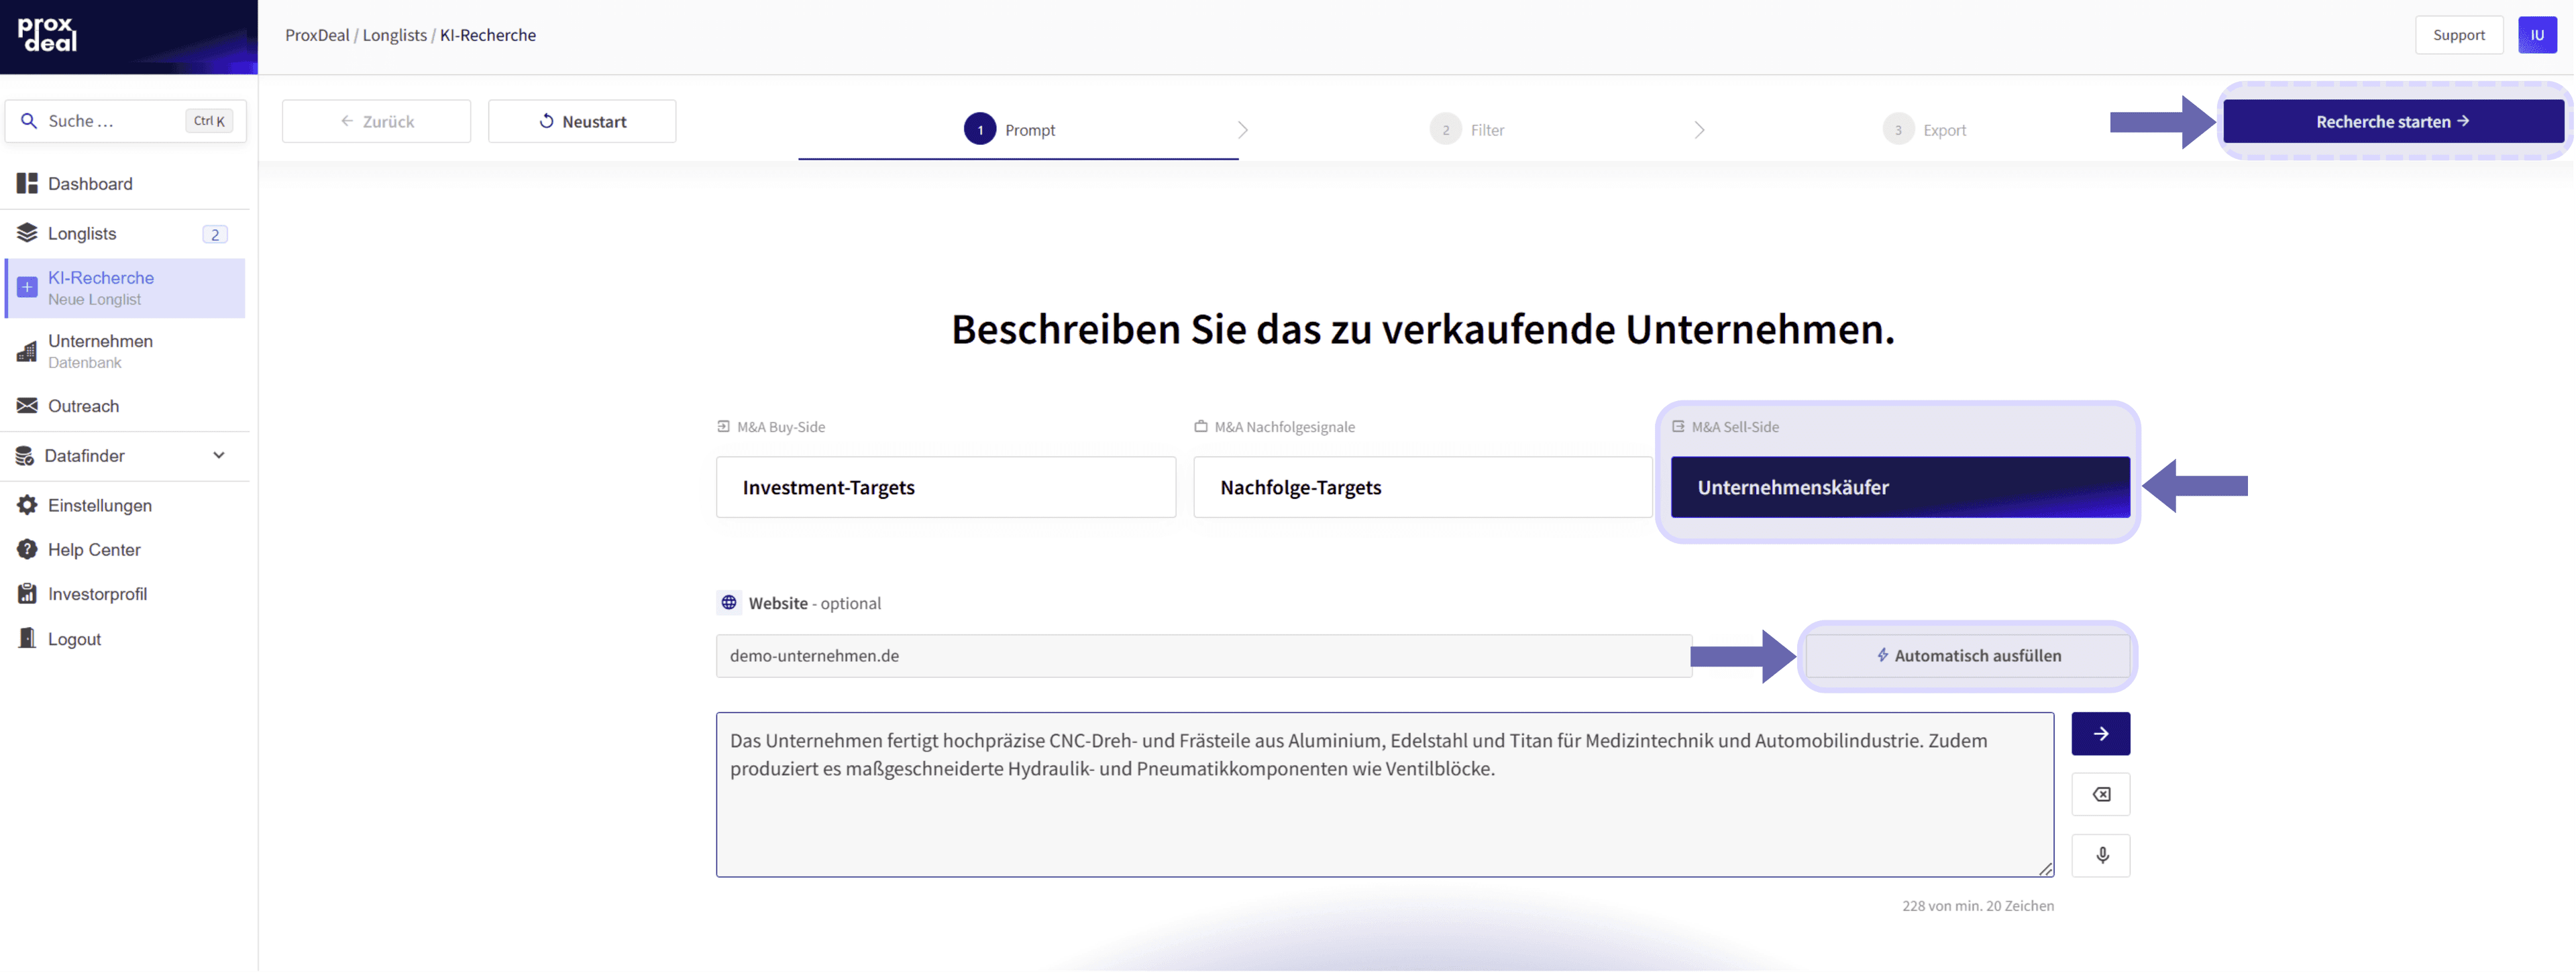Go to the Export step tab
The width and height of the screenshot is (2576, 973).
(x=1924, y=130)
